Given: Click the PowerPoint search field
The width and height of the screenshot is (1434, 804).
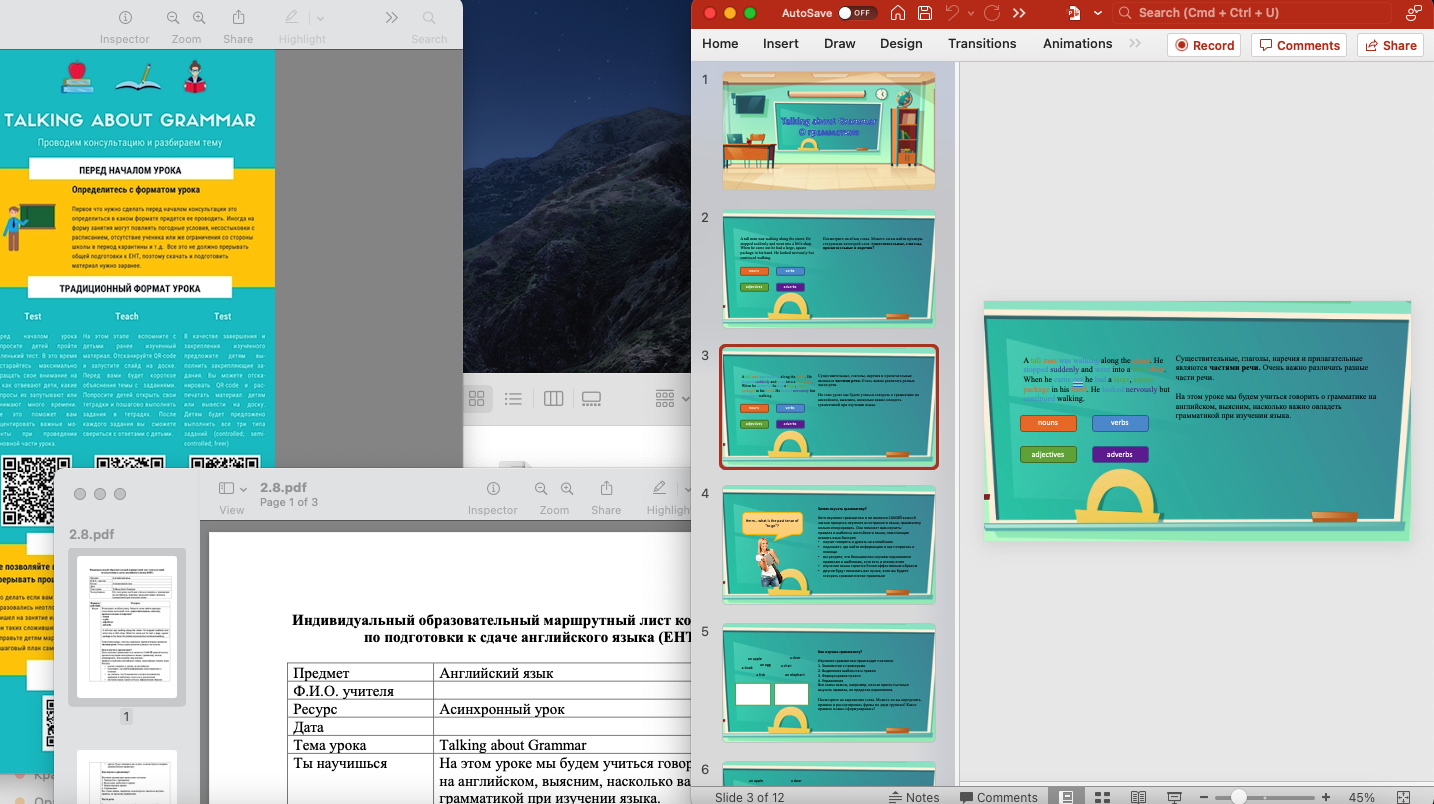Looking at the screenshot, I should 1253,13.
